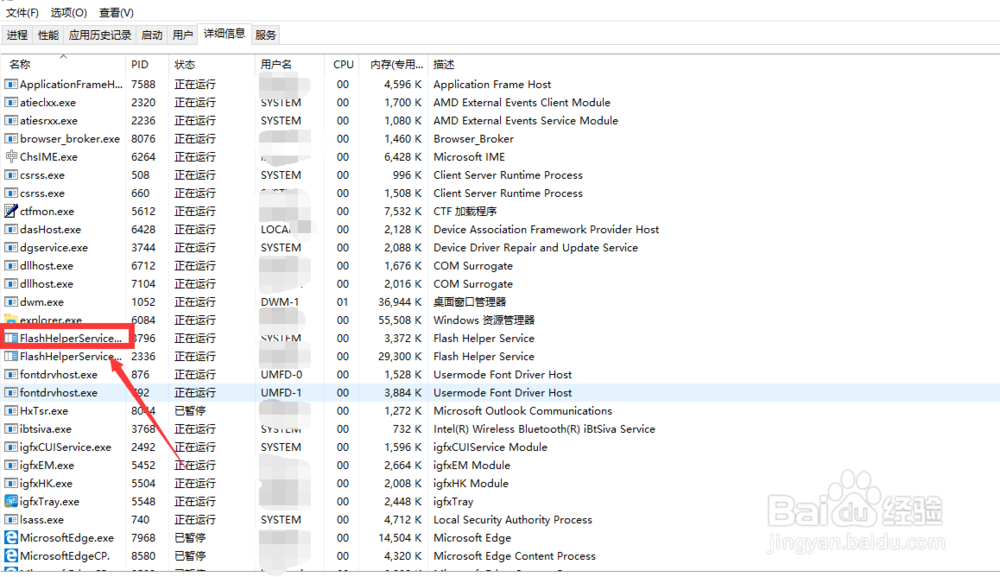Screen dimensions: 1000x577
Task: Switch to the 性能 tab
Action: tap(48, 35)
